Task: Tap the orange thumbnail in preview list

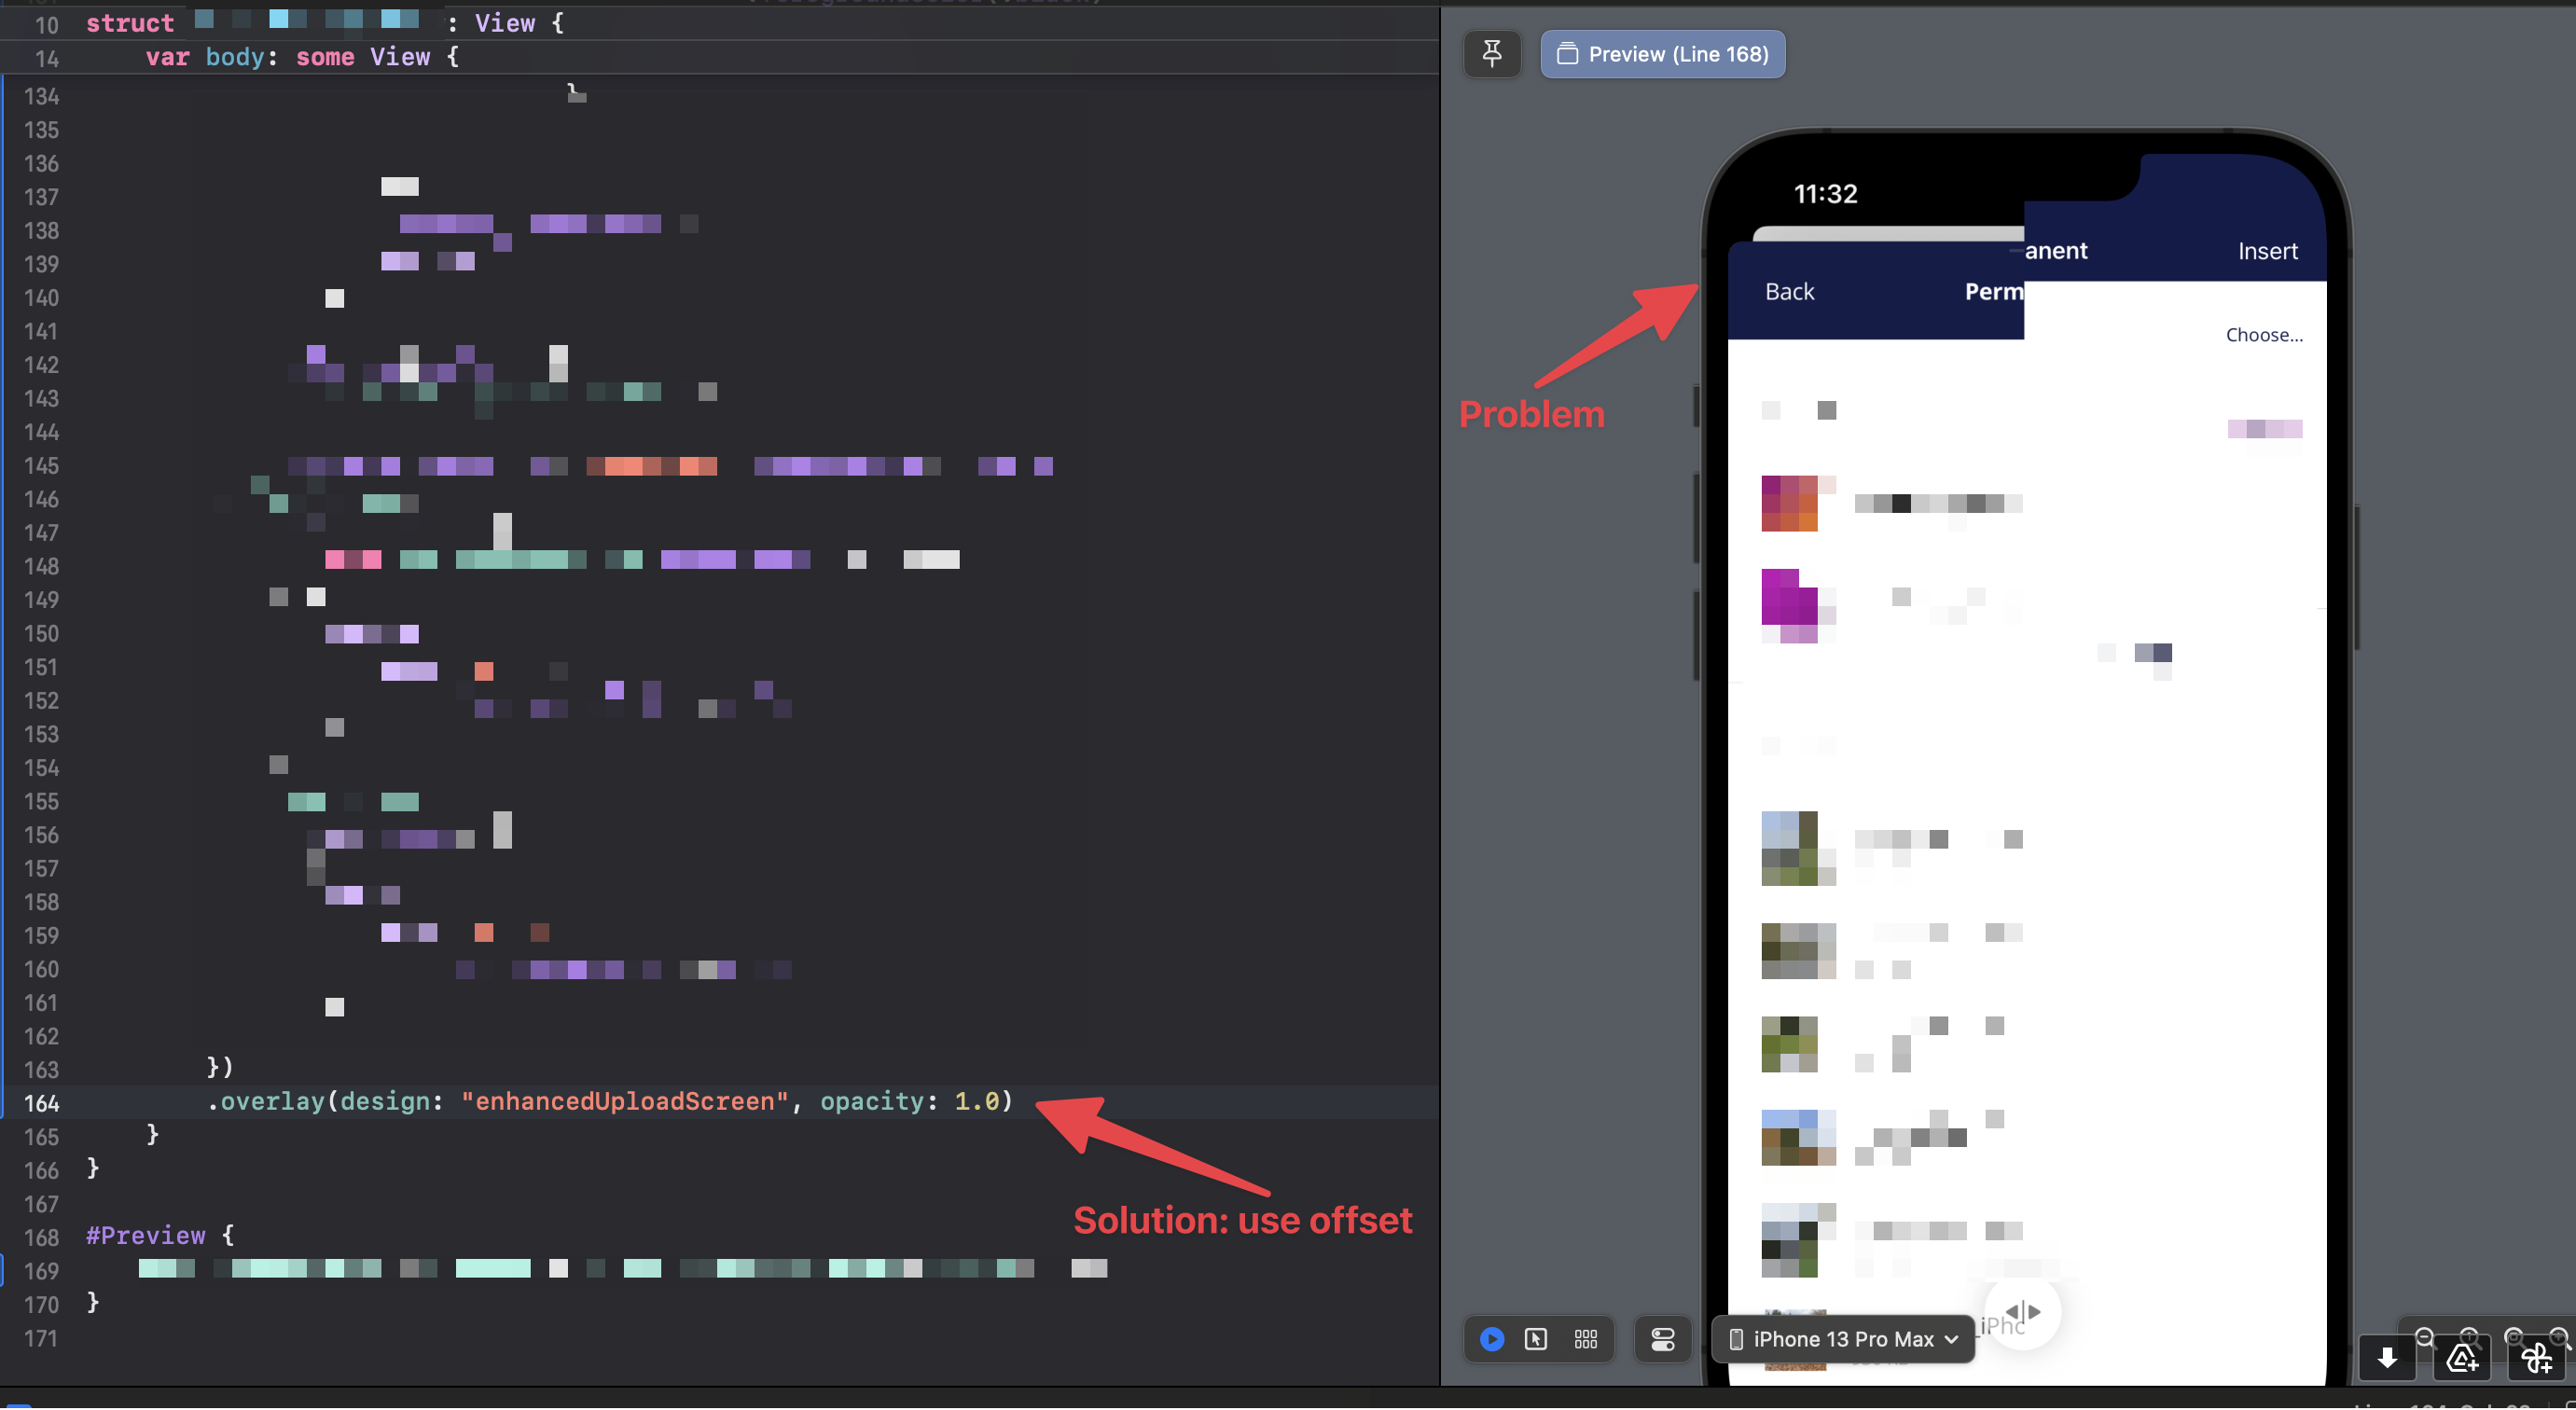Action: click(x=1789, y=503)
